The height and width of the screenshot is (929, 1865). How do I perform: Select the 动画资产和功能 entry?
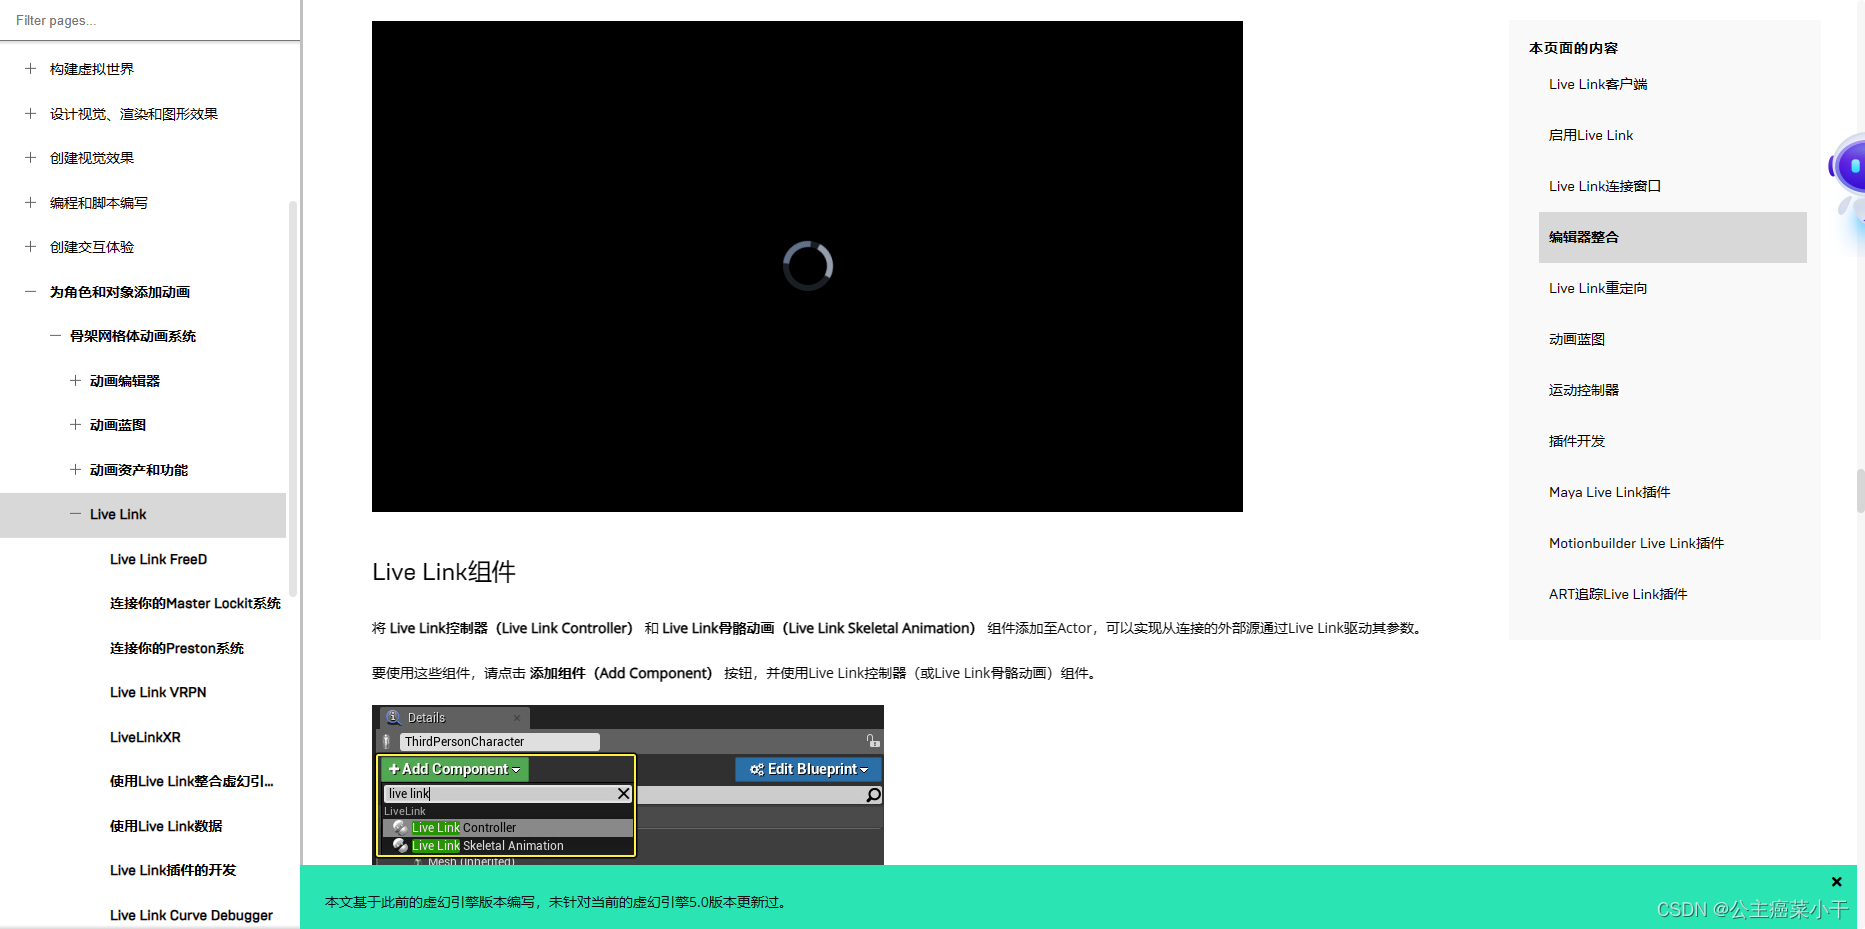click(139, 470)
